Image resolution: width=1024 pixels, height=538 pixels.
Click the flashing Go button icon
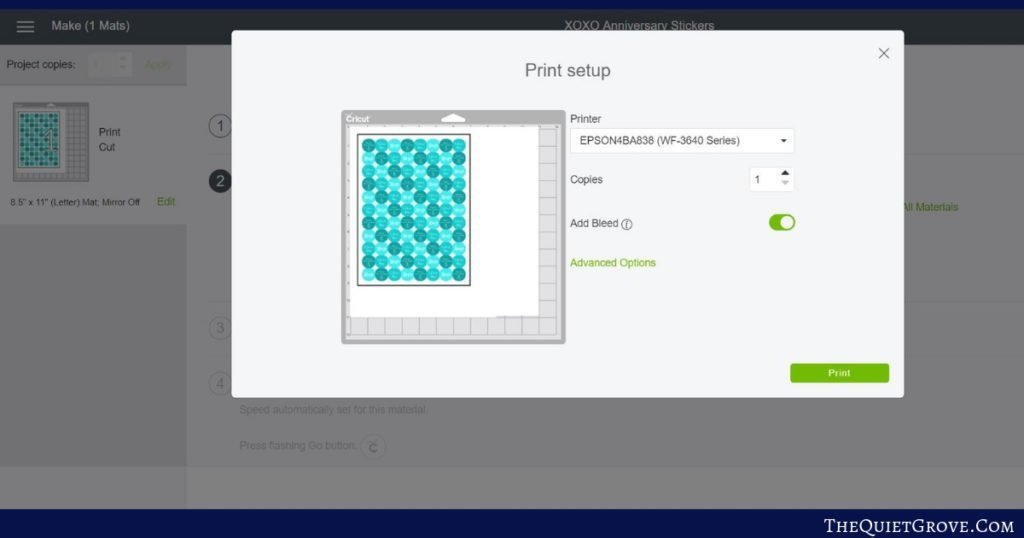pos(373,447)
